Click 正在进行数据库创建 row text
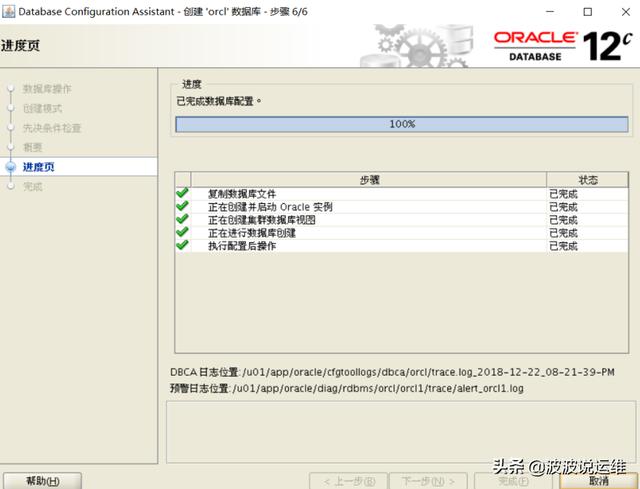 coord(252,233)
